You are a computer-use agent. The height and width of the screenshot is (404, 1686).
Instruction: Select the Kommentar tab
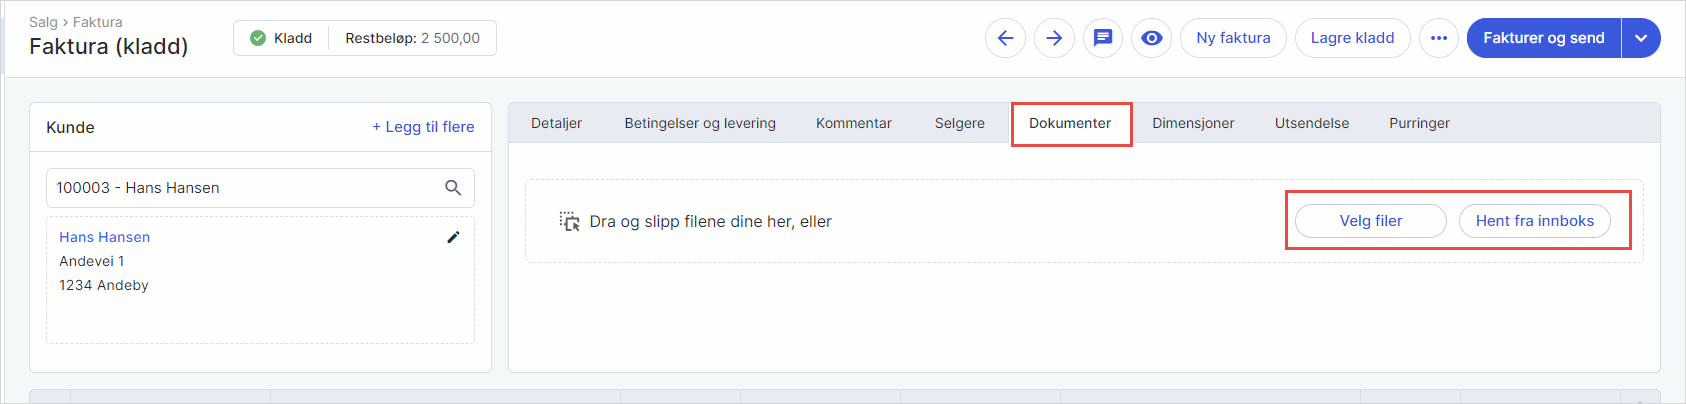point(853,123)
